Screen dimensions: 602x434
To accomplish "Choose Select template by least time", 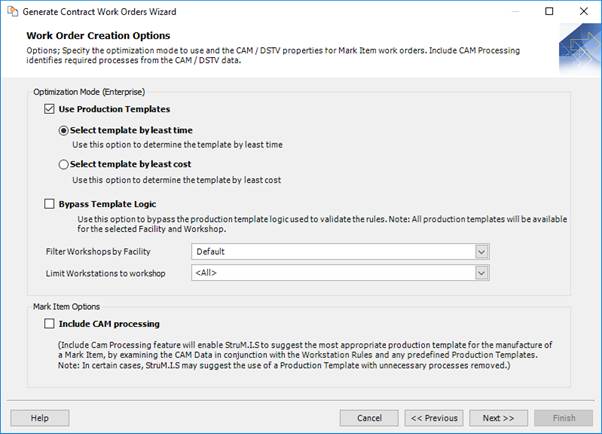I will click(x=64, y=130).
